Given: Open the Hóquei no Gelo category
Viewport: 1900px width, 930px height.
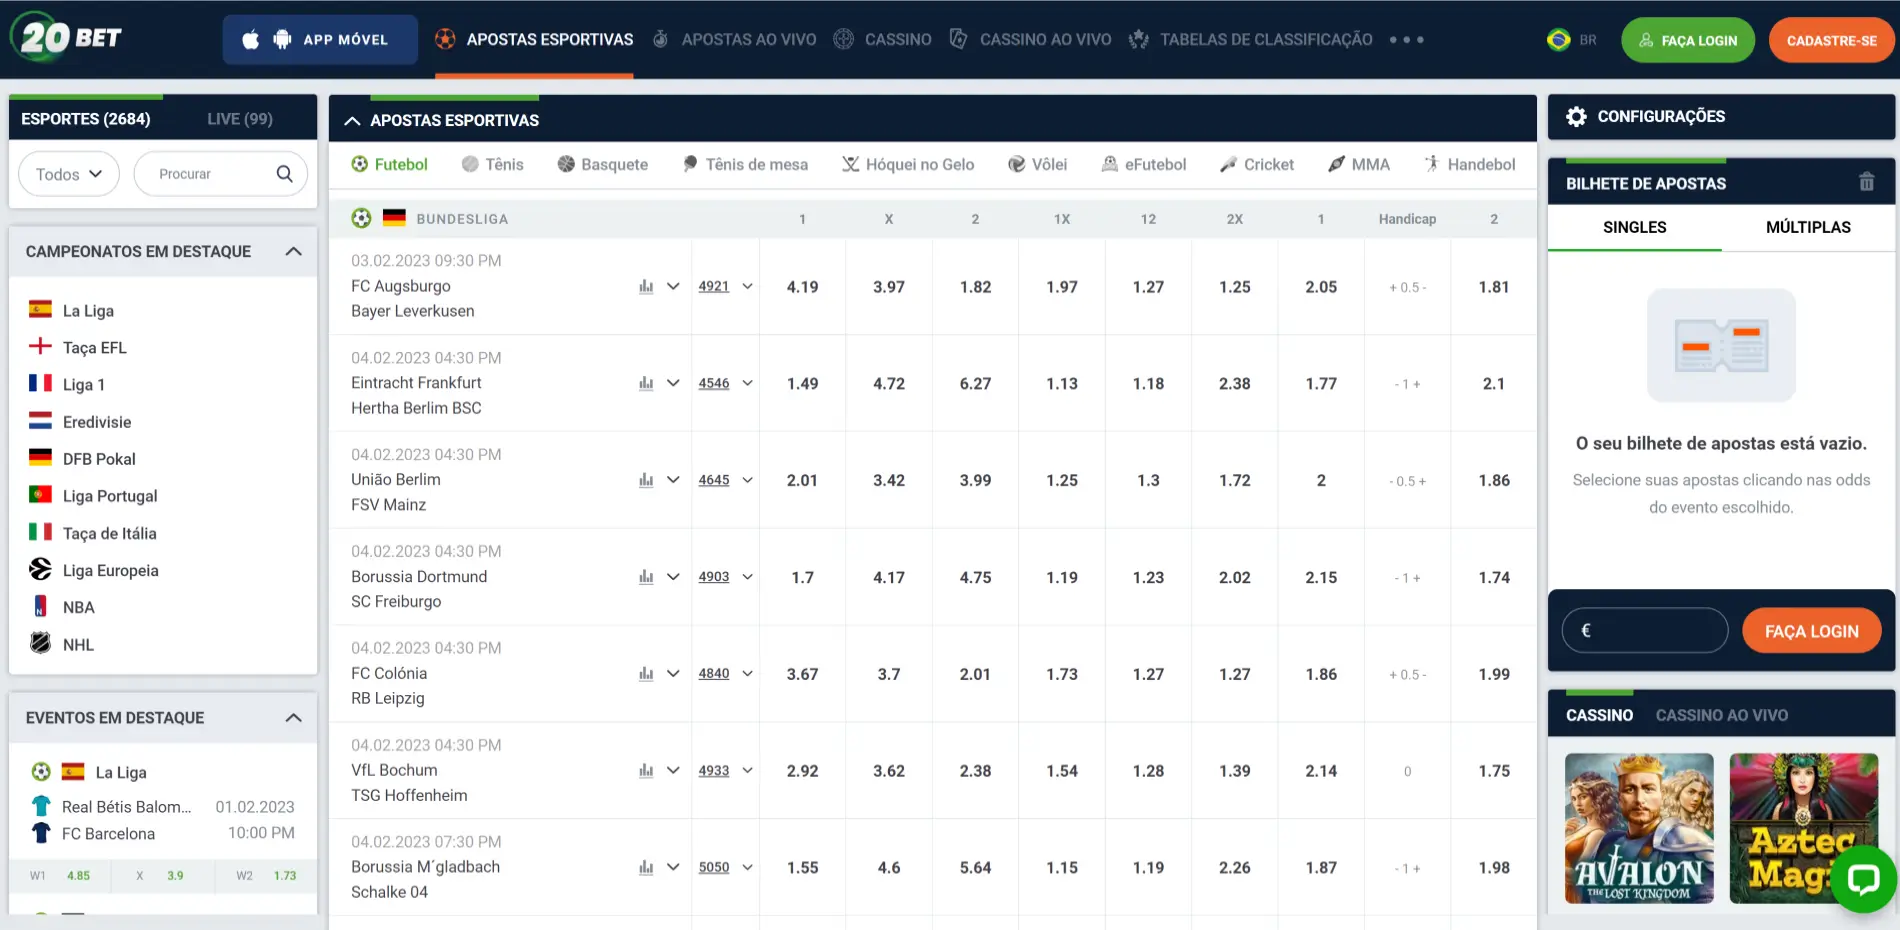Looking at the screenshot, I should (x=908, y=164).
